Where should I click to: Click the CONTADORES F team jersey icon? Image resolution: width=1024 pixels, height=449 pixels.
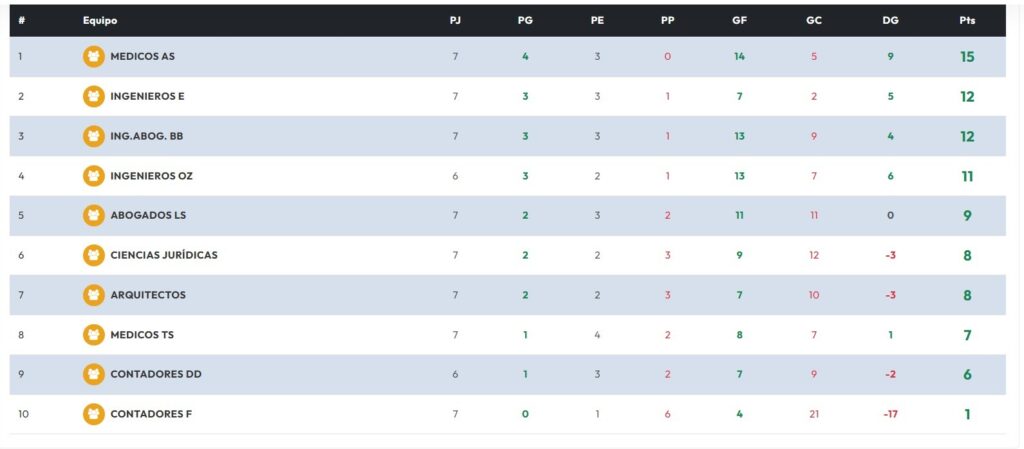point(93,414)
